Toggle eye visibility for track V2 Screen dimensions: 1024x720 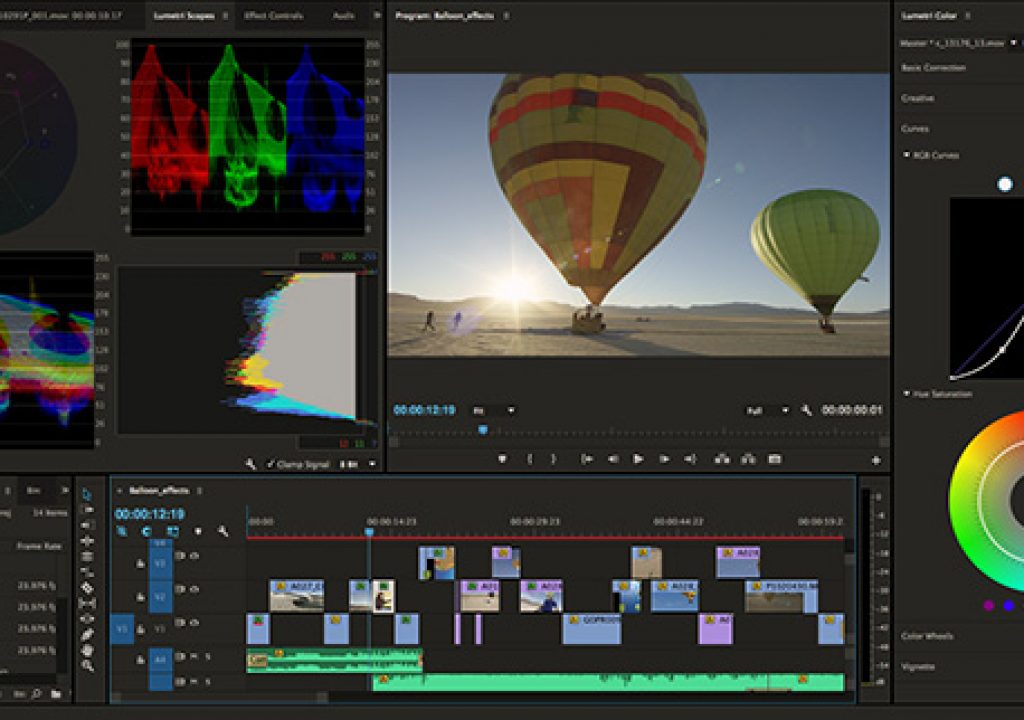[x=195, y=589]
